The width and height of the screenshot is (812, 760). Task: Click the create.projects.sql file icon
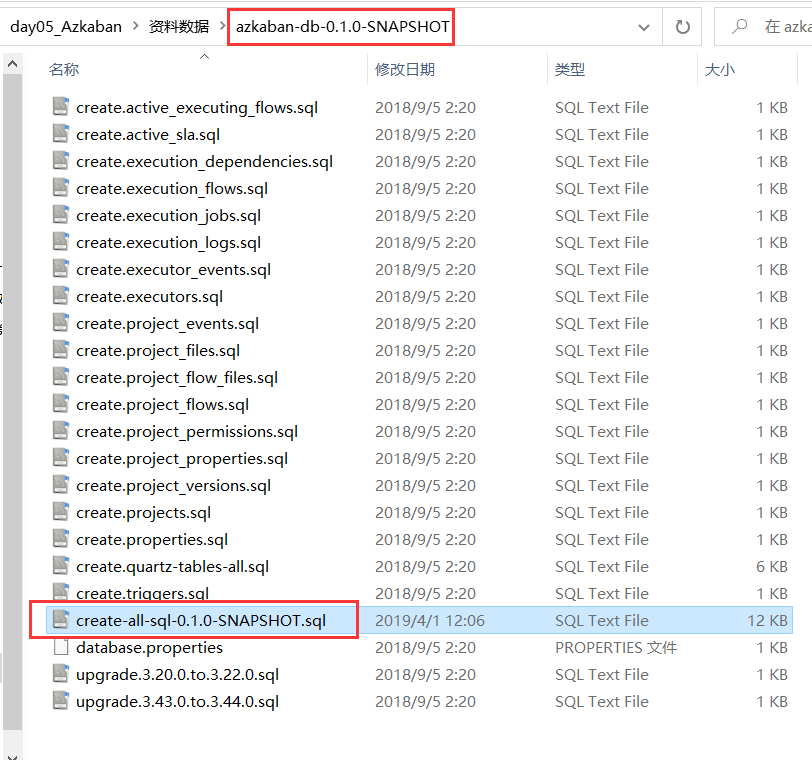click(x=61, y=511)
